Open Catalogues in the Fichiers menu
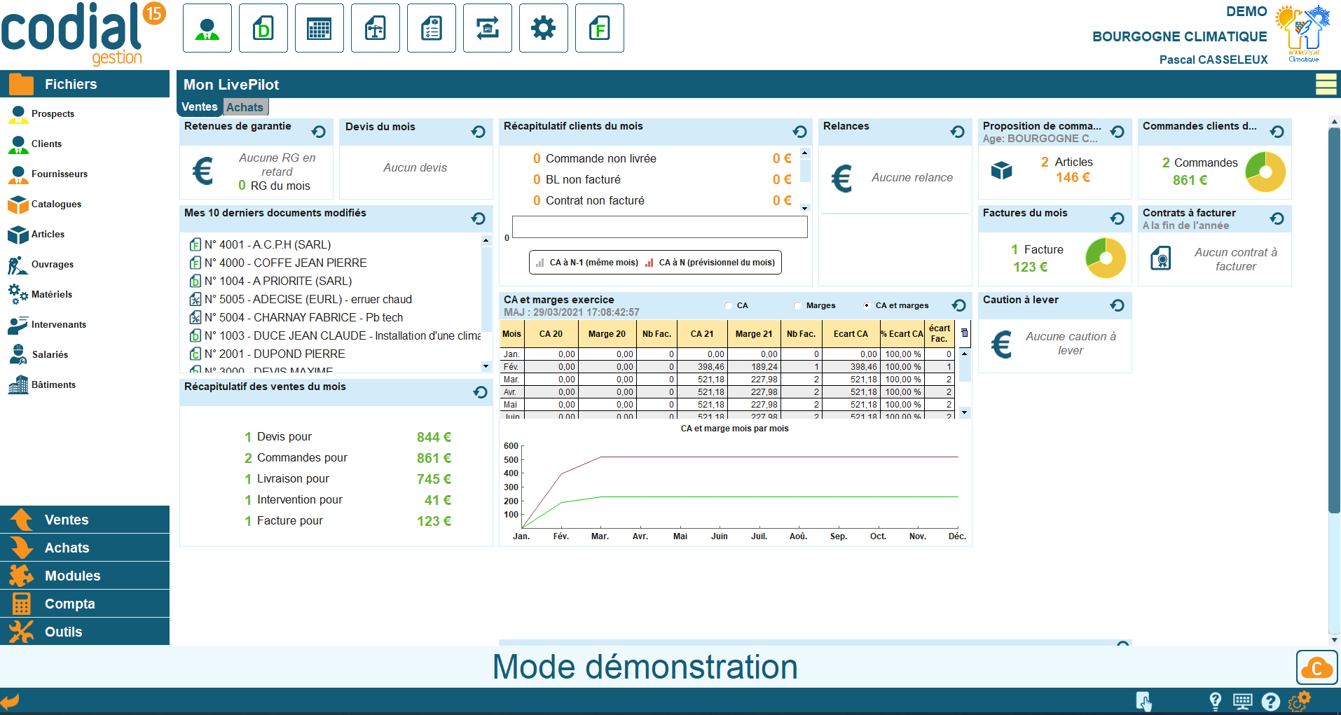The height and width of the screenshot is (715, 1341). pyautogui.click(x=56, y=204)
